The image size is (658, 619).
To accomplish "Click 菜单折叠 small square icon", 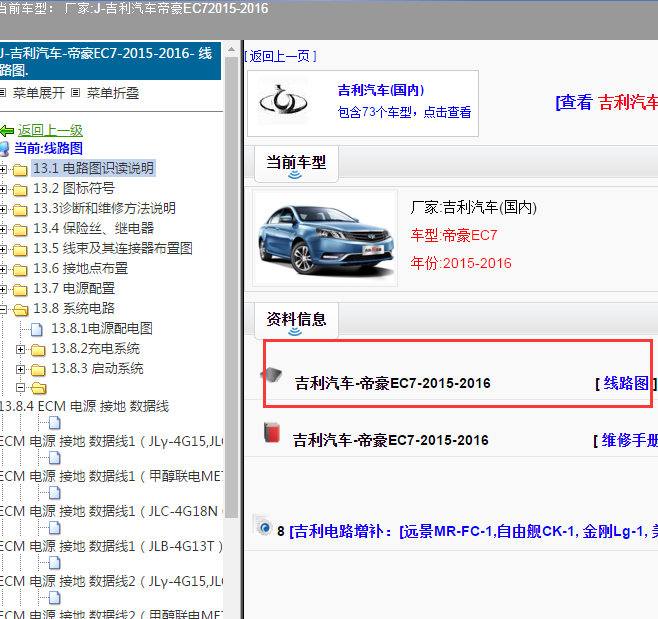I will pyautogui.click(x=75, y=93).
